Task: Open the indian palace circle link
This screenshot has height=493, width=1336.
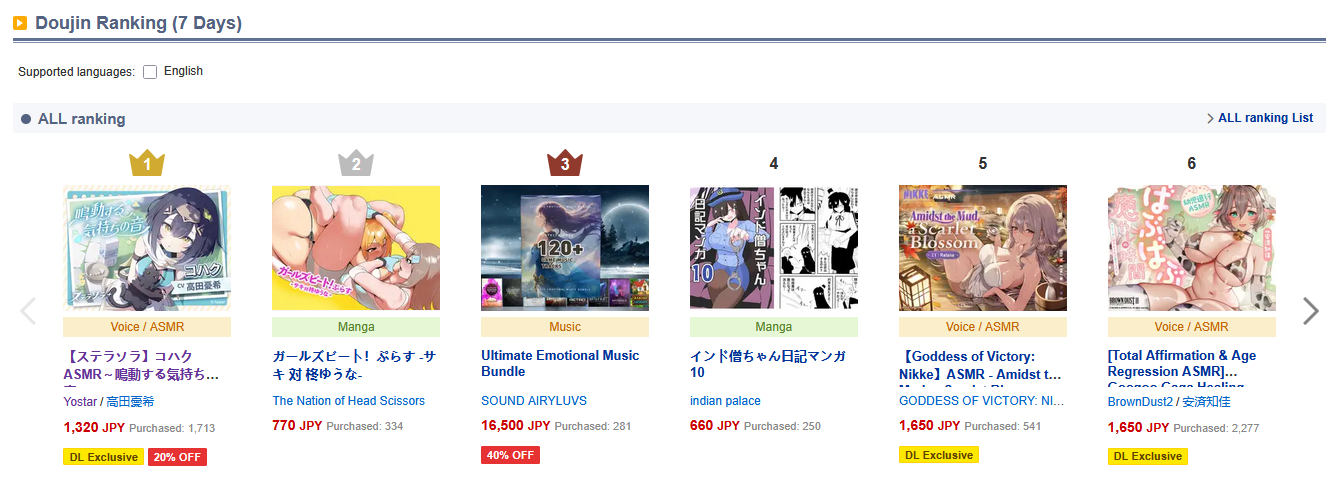Action: pyautogui.click(x=725, y=401)
